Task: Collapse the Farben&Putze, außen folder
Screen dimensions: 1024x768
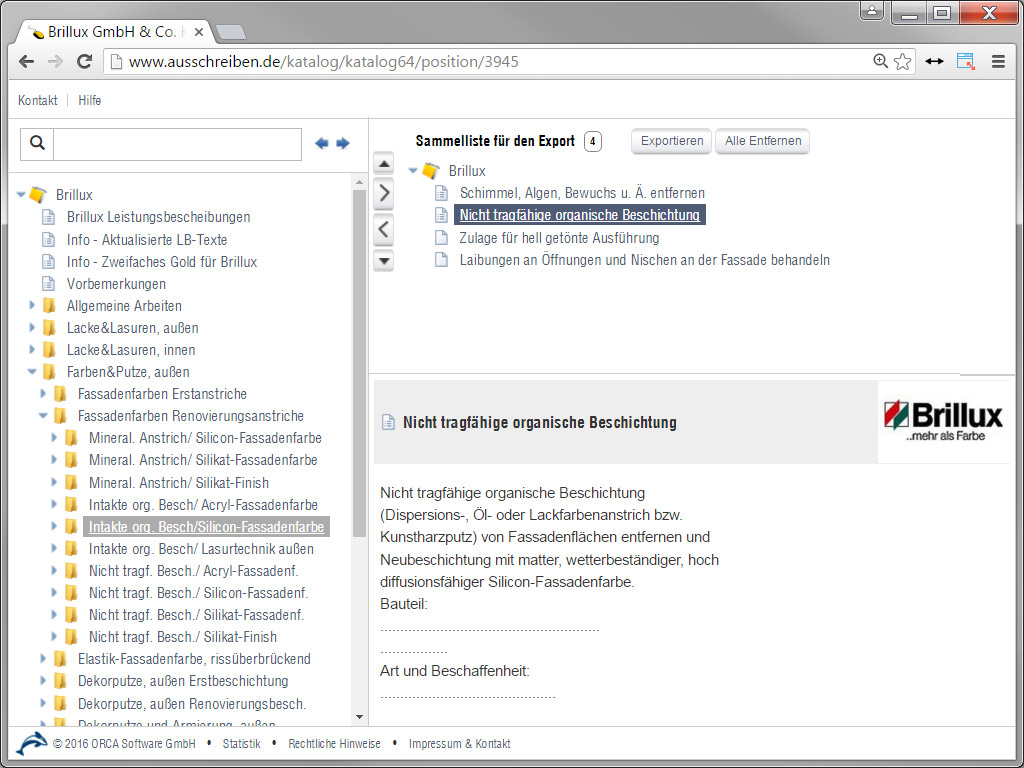Action: tap(32, 372)
